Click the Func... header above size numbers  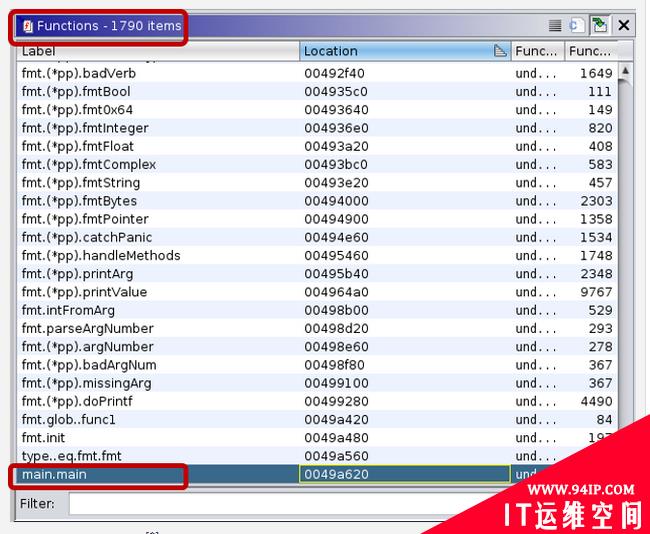pyautogui.click(x=591, y=51)
